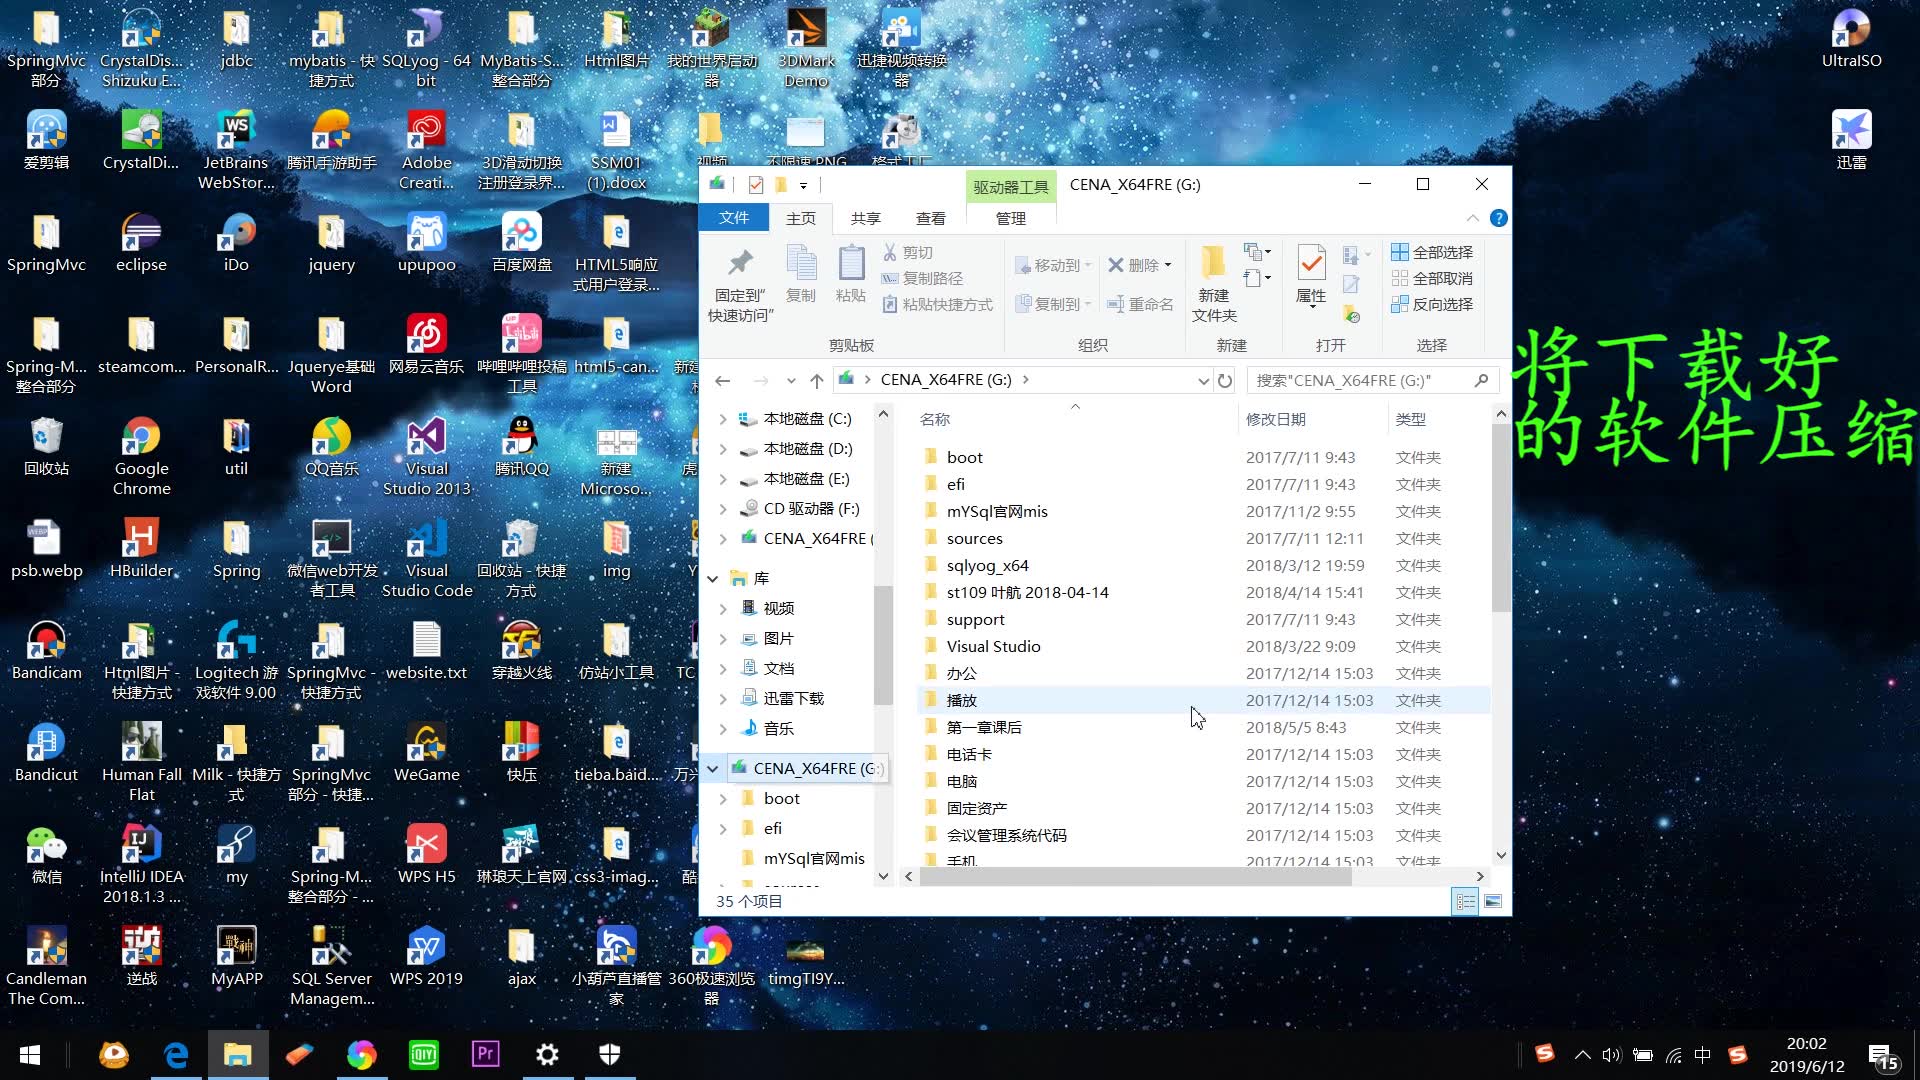1920x1080 pixels.
Task: Copy the selection using 复制
Action: point(801,272)
